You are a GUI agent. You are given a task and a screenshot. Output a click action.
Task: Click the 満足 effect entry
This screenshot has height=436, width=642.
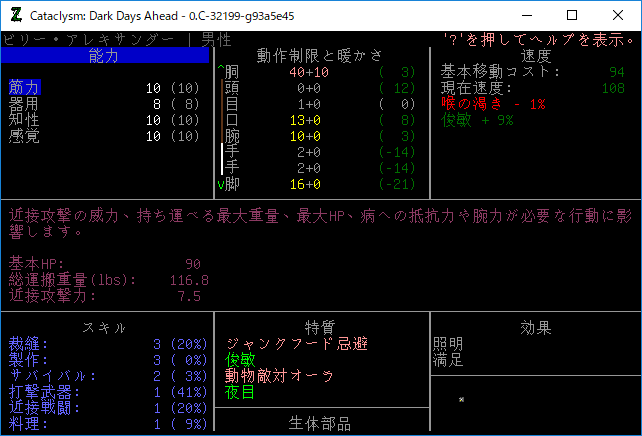coord(448,360)
